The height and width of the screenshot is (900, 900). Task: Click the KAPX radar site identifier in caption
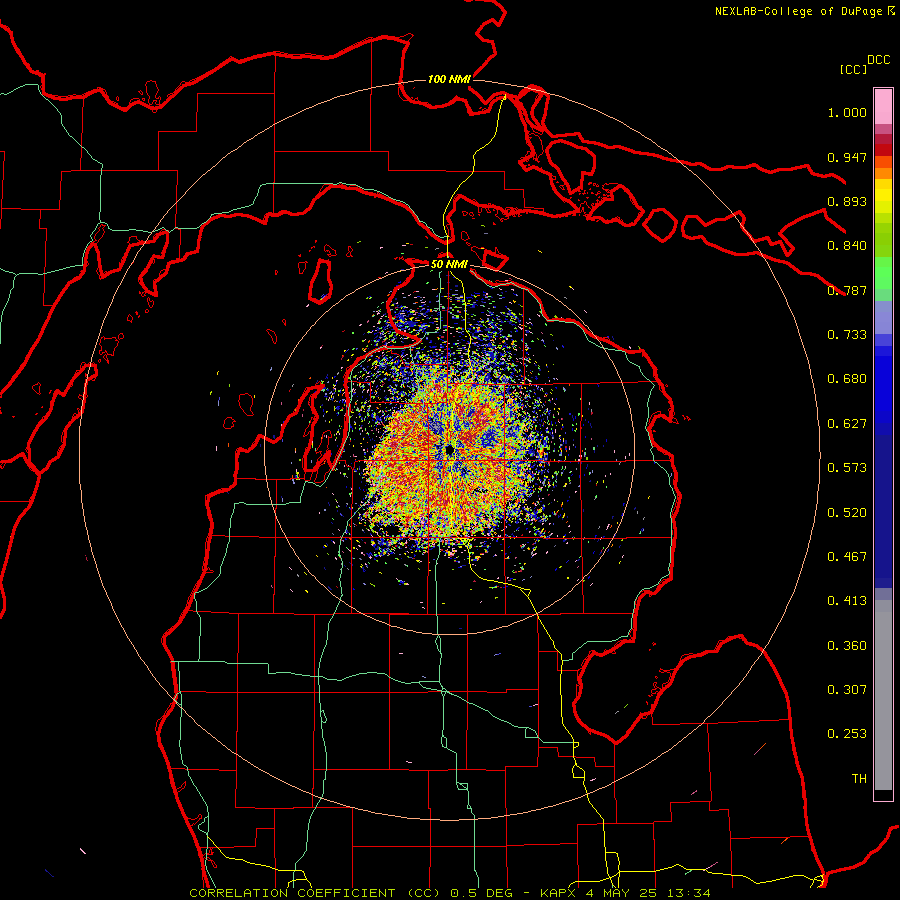pyautogui.click(x=560, y=893)
